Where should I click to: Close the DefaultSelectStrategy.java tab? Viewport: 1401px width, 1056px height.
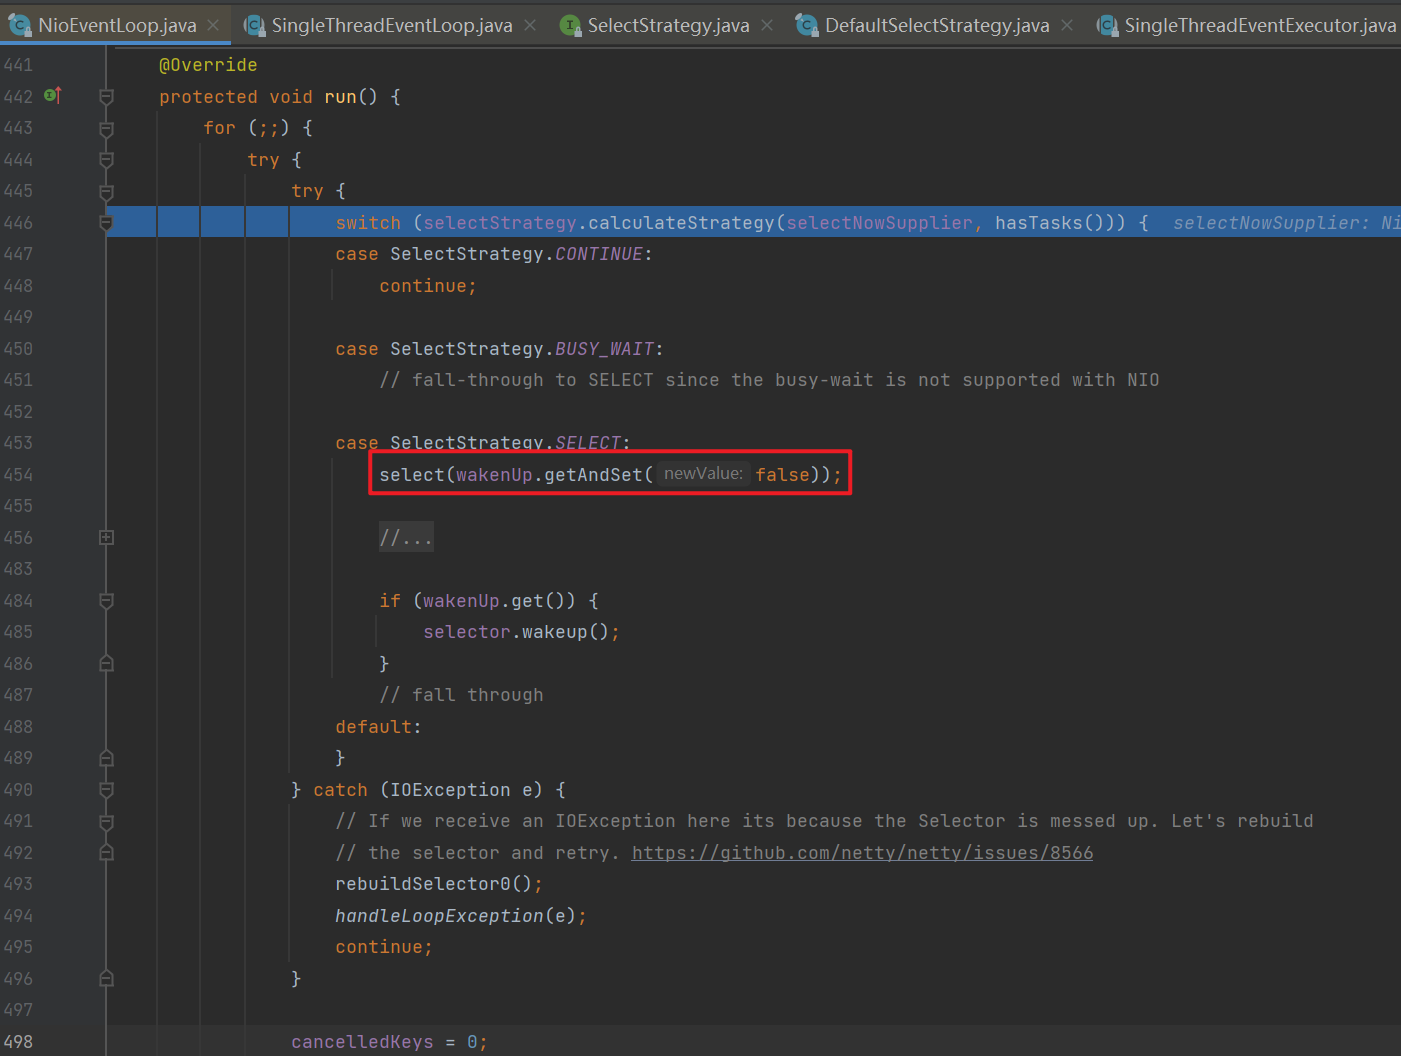[1067, 25]
